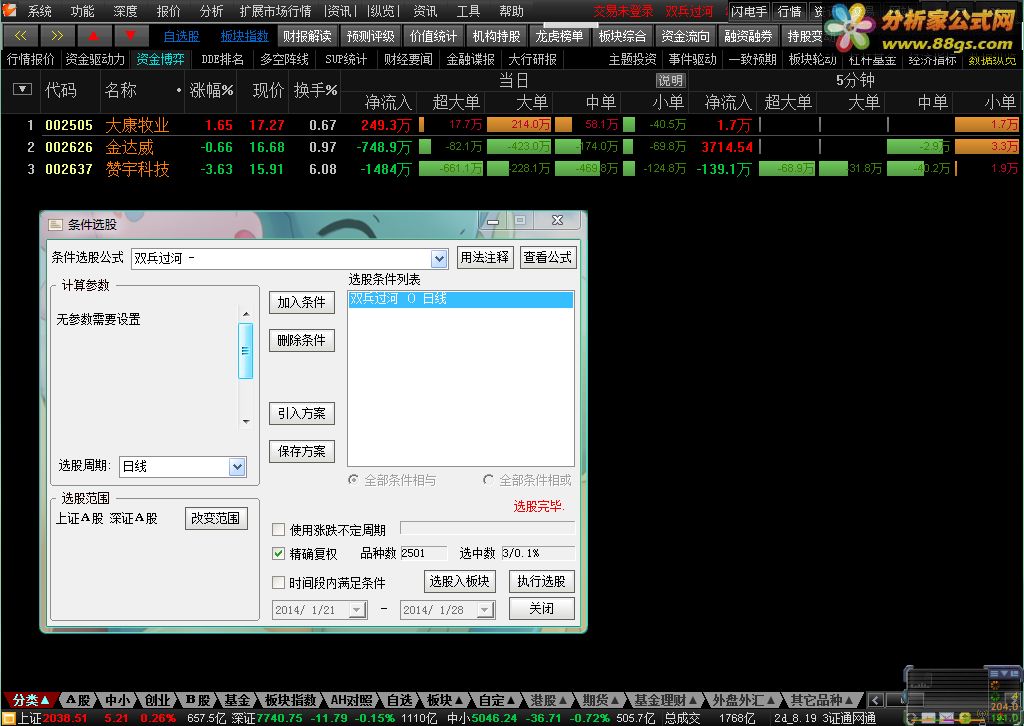Select 双兵过河 0 日线 in condition list
This screenshot has height=726, width=1024.
460,299
